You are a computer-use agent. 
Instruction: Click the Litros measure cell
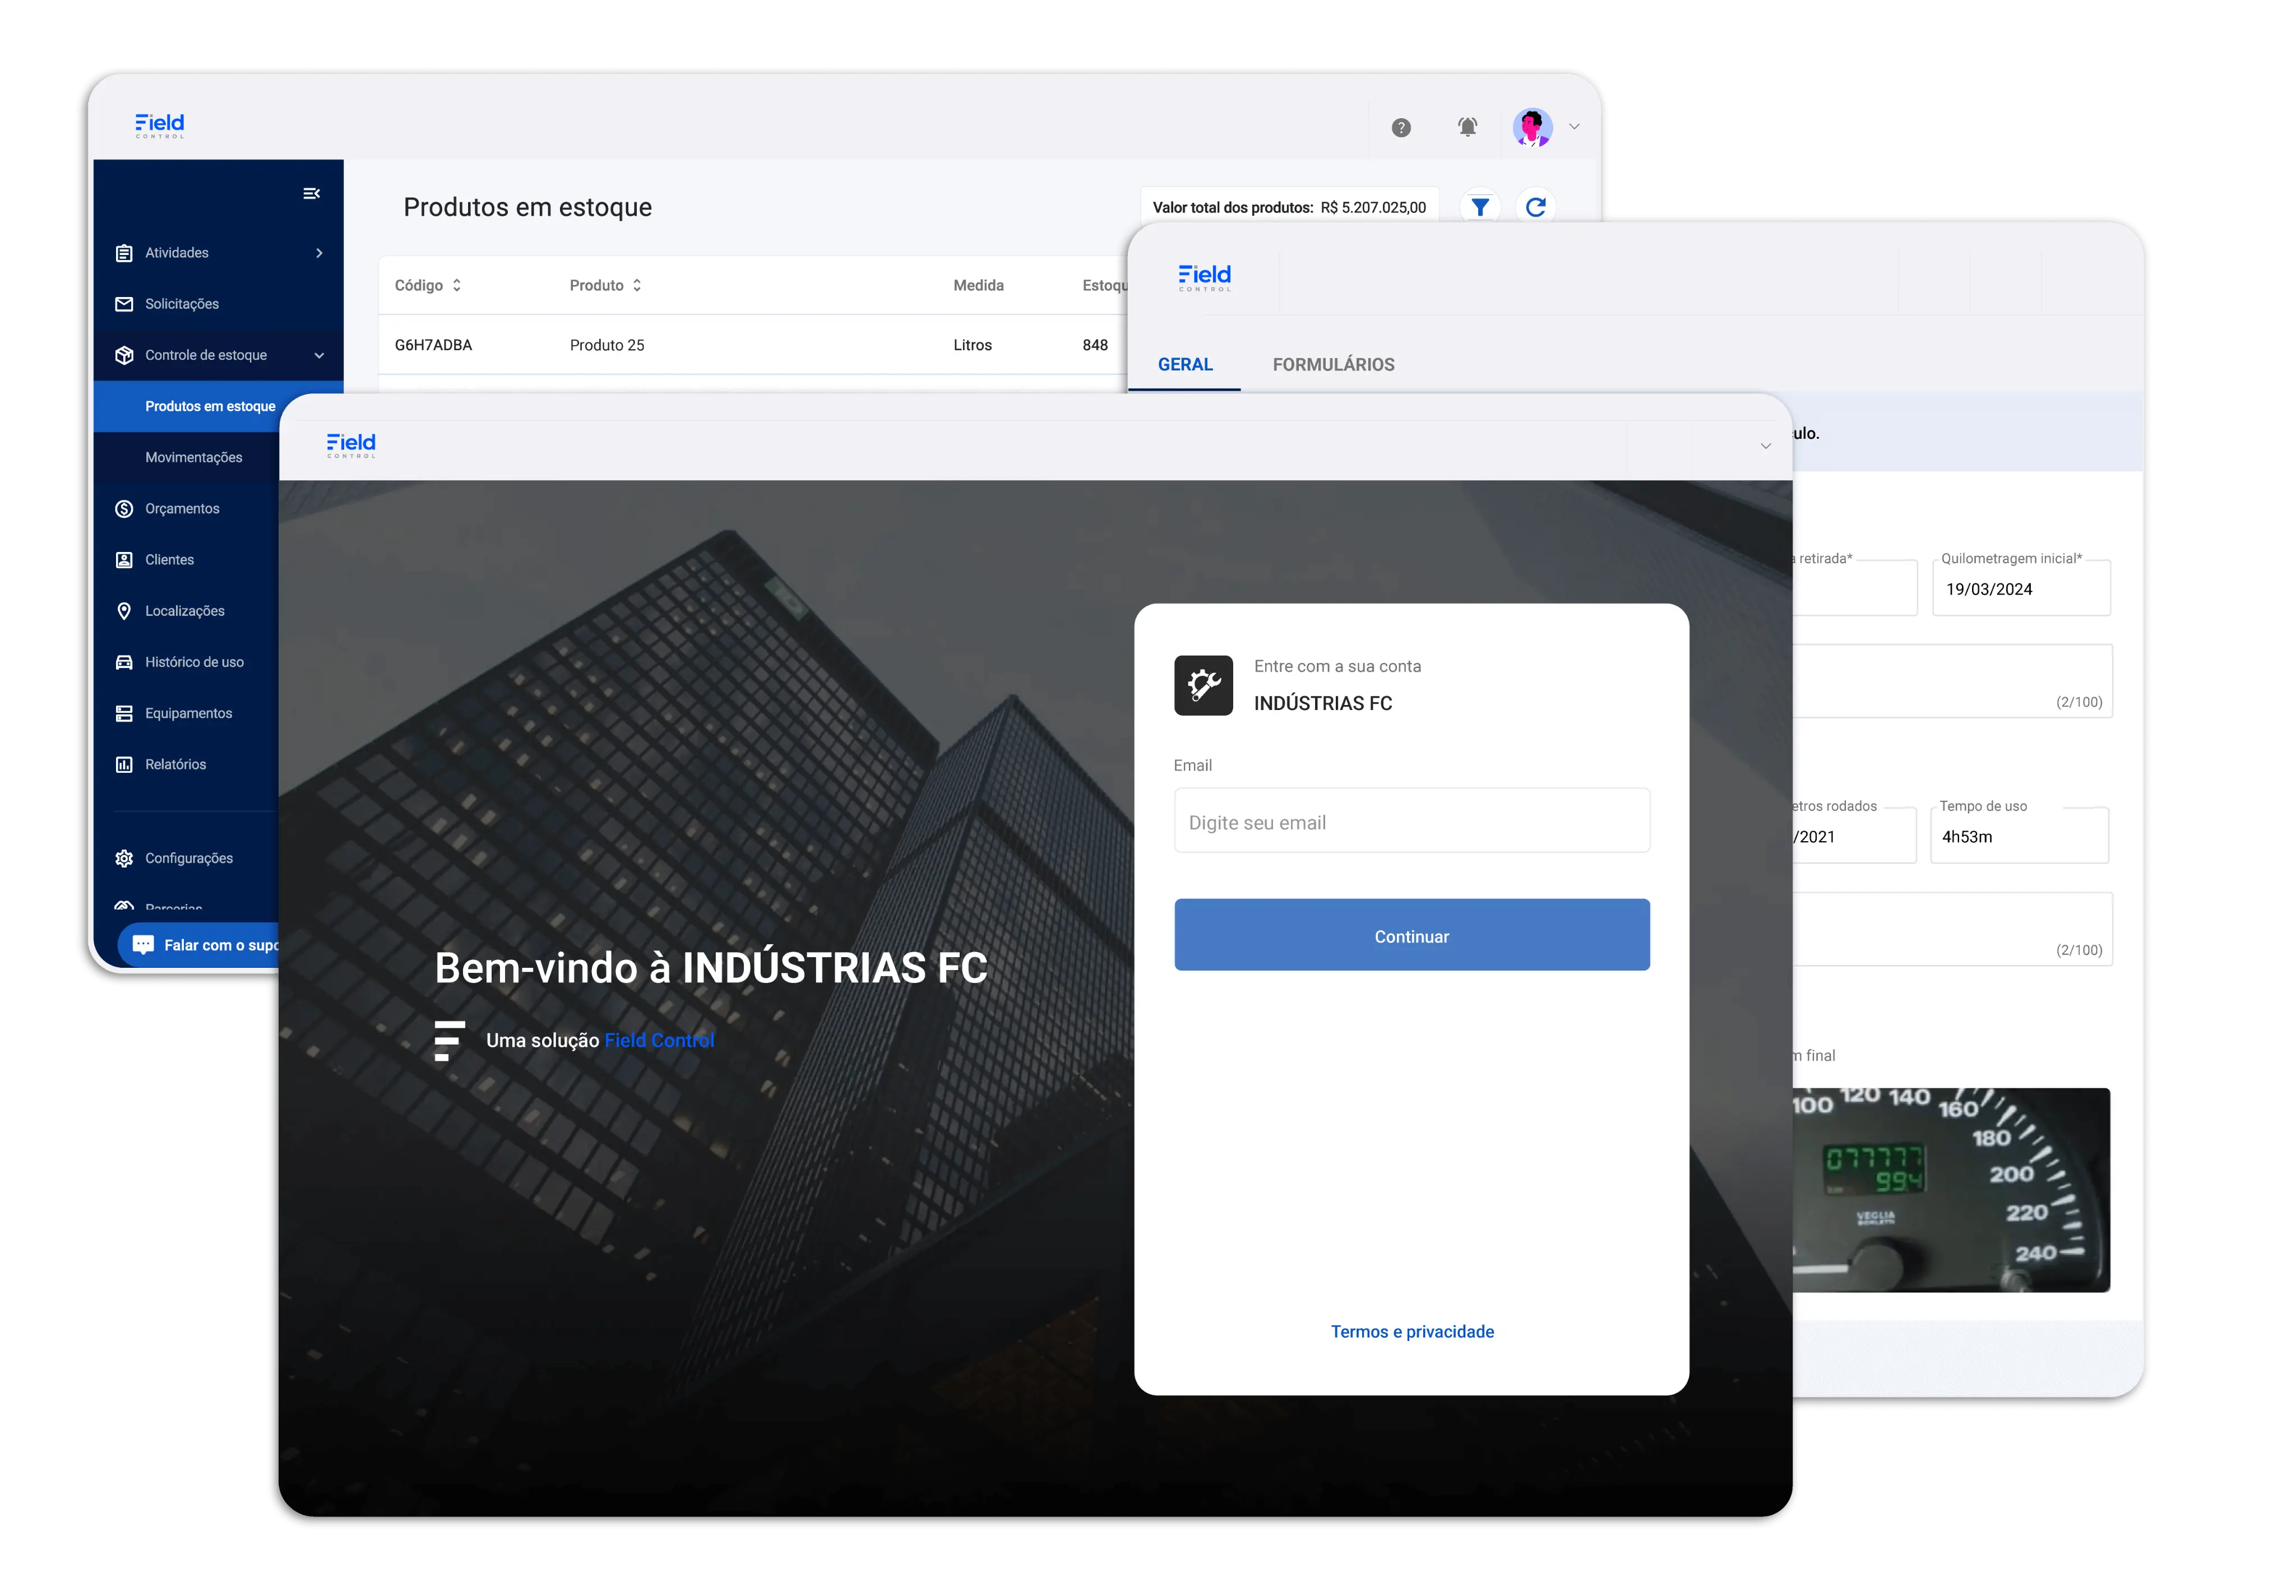point(972,345)
